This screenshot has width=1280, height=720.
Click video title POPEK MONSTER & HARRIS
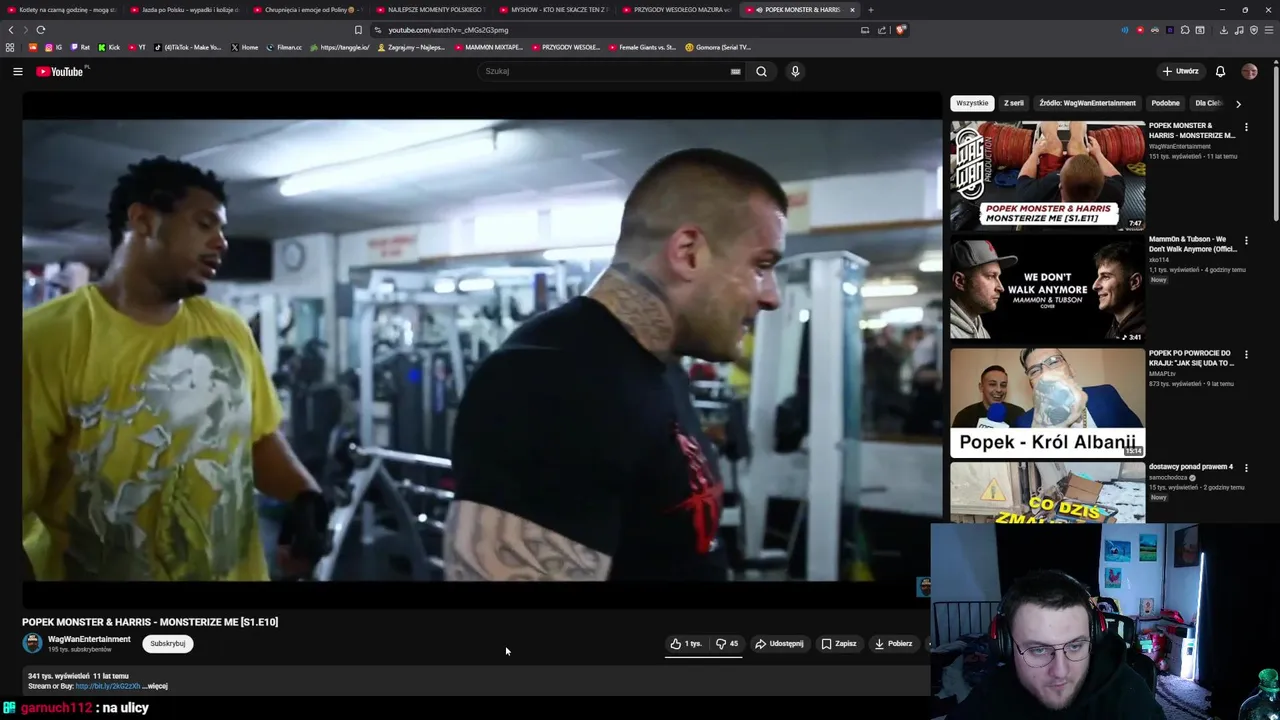[150, 622]
